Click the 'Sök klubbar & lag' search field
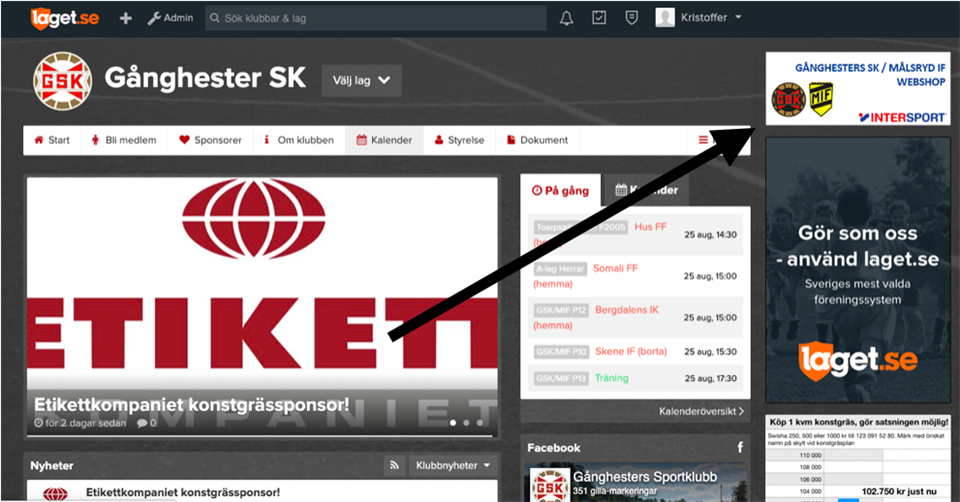Image resolution: width=960 pixels, height=502 pixels. 375,18
